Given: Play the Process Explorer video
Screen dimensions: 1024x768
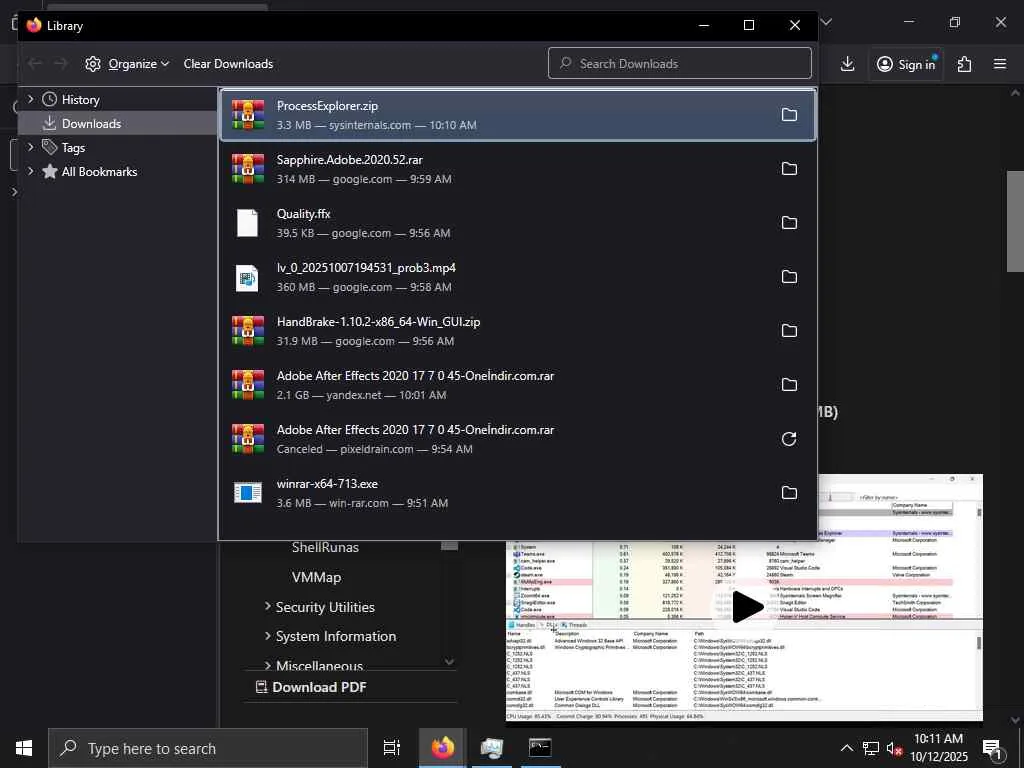Looking at the screenshot, I should coord(746,607).
